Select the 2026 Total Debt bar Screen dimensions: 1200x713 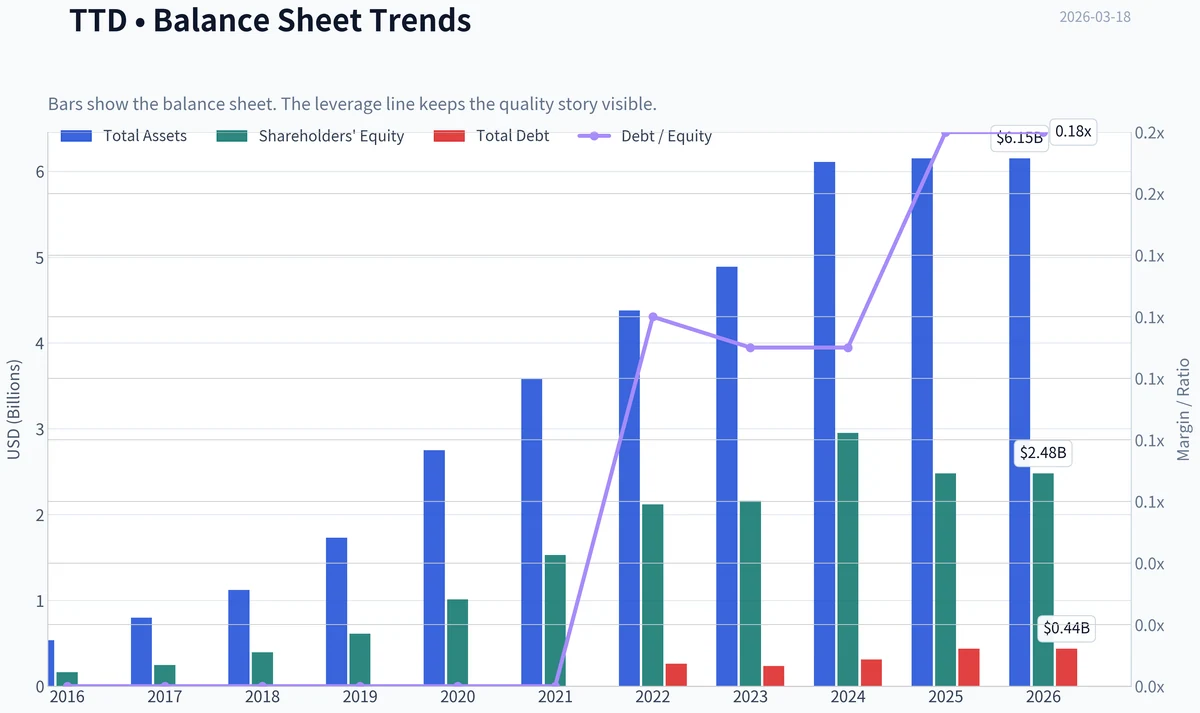click(x=1066, y=667)
